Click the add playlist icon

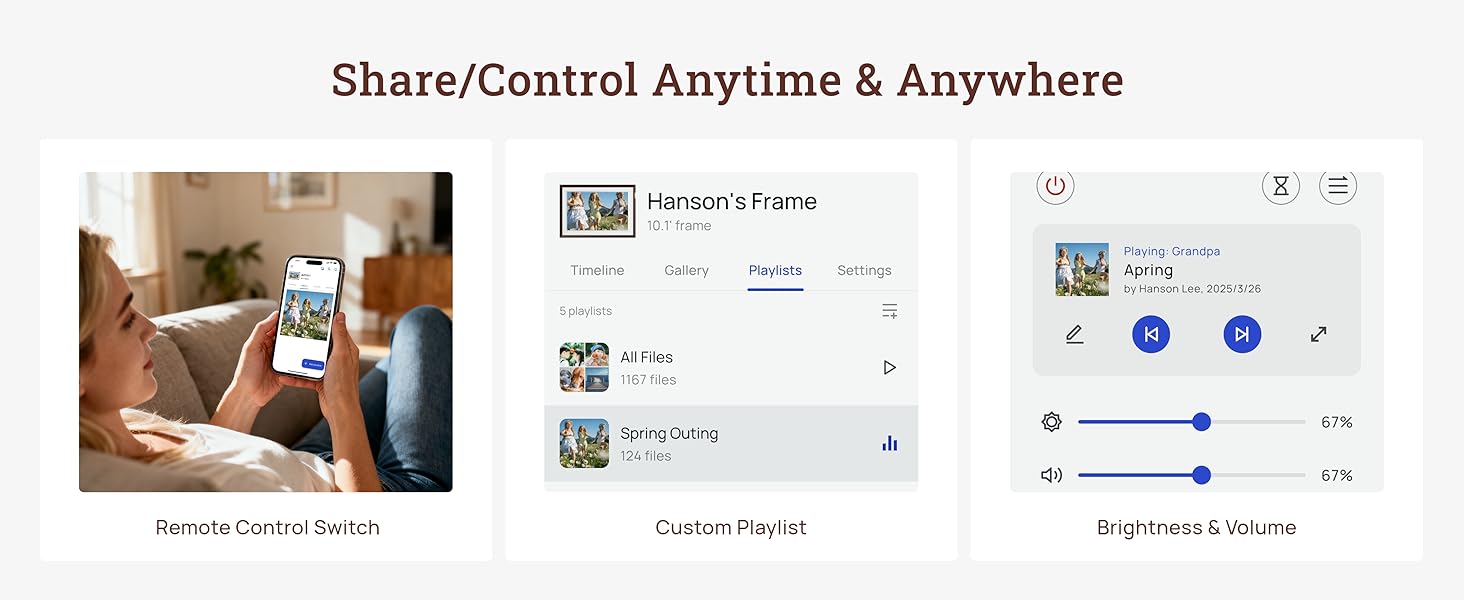click(x=889, y=311)
